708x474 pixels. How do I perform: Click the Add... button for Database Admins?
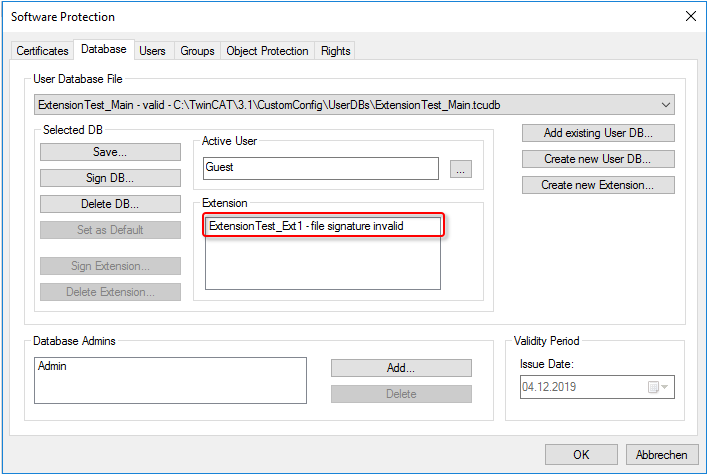[401, 368]
